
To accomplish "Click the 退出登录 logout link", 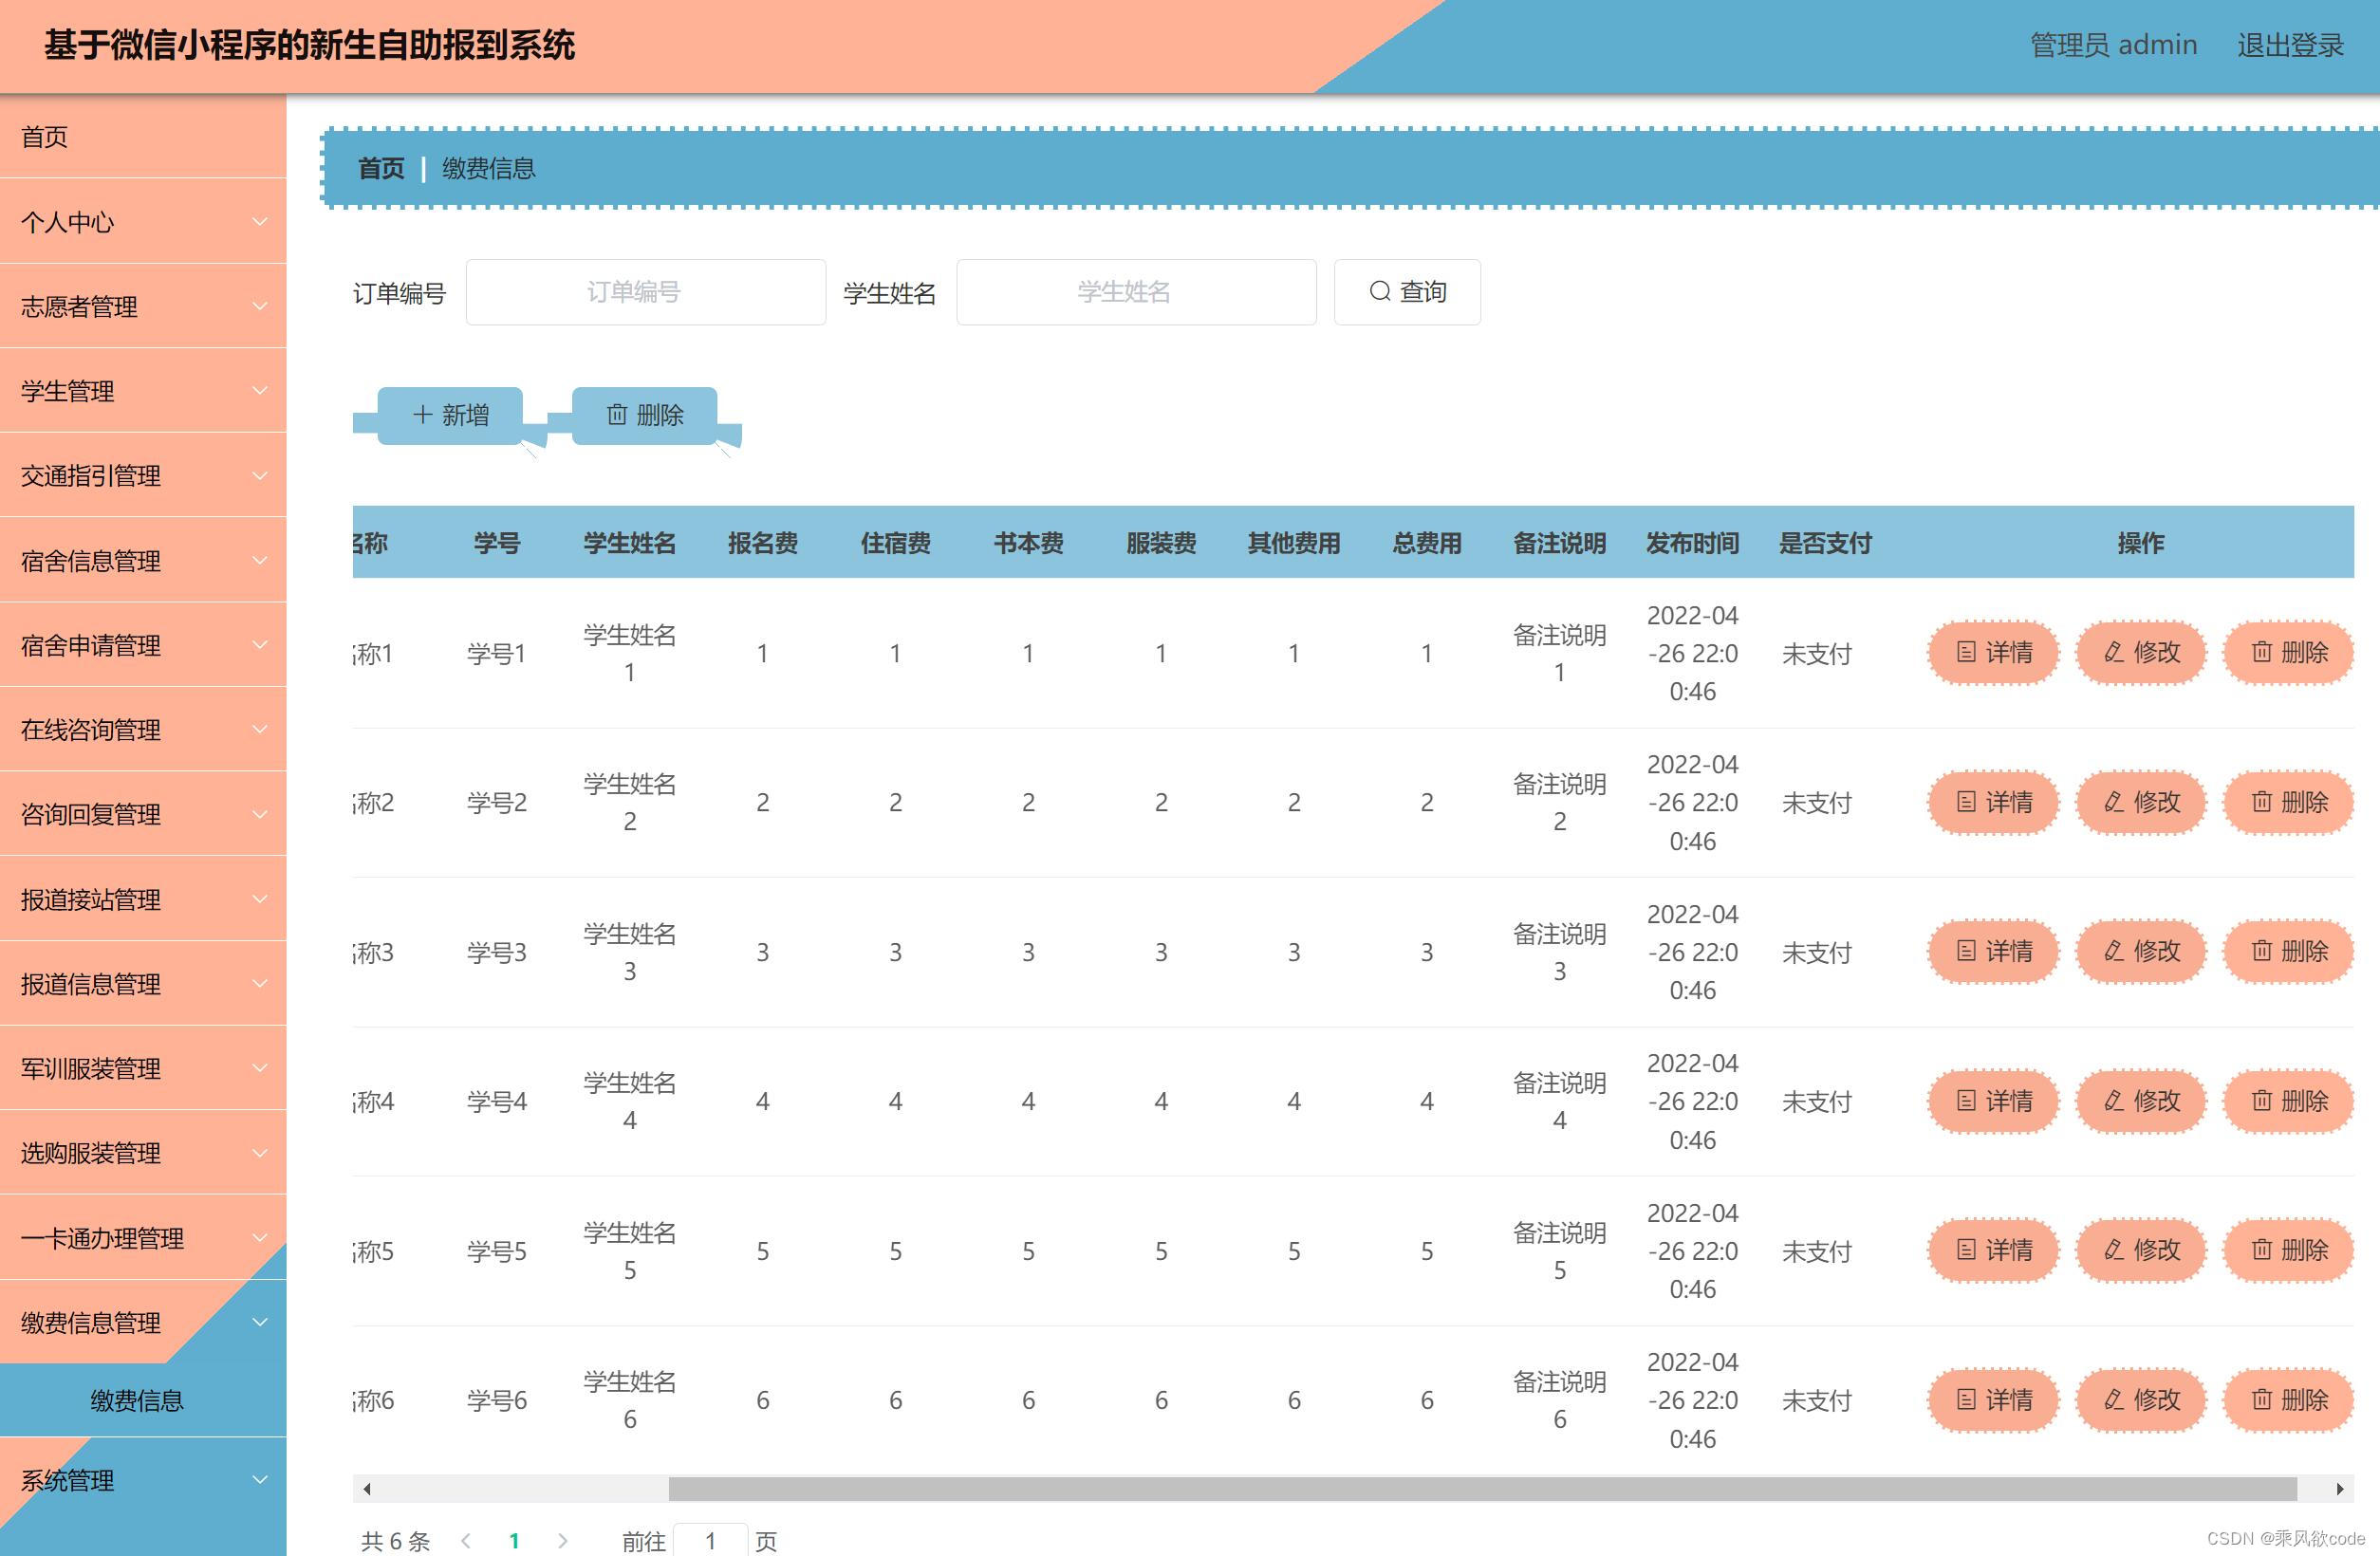I will (x=2289, y=45).
